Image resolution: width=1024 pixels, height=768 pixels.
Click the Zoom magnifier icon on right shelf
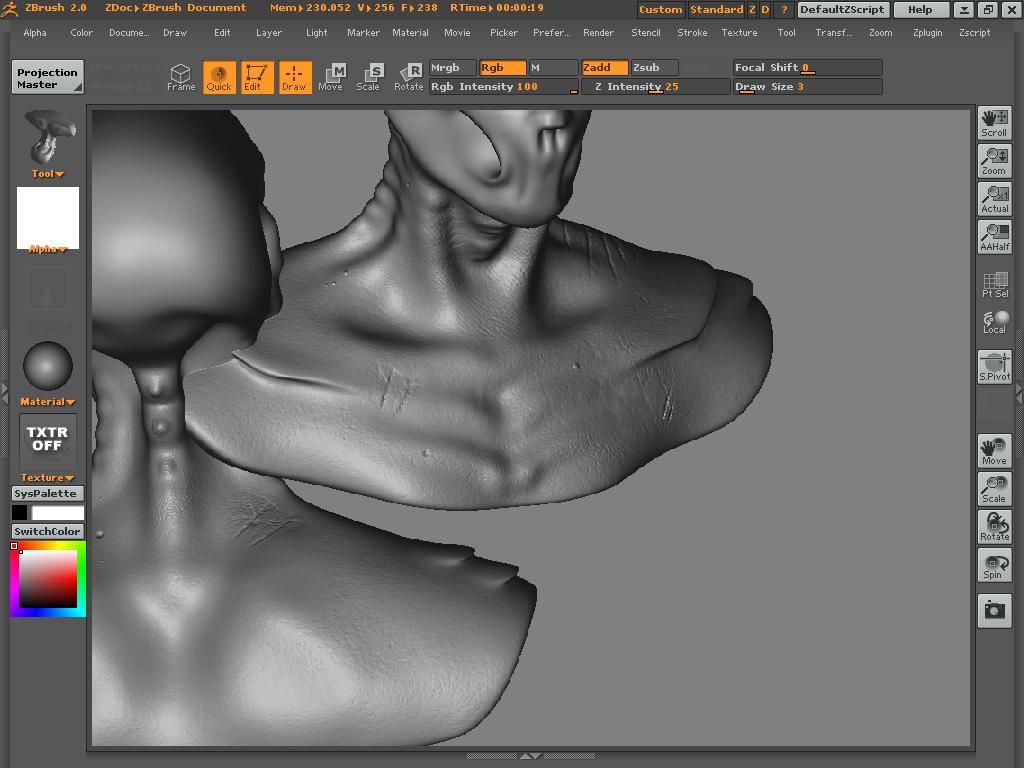click(x=994, y=161)
